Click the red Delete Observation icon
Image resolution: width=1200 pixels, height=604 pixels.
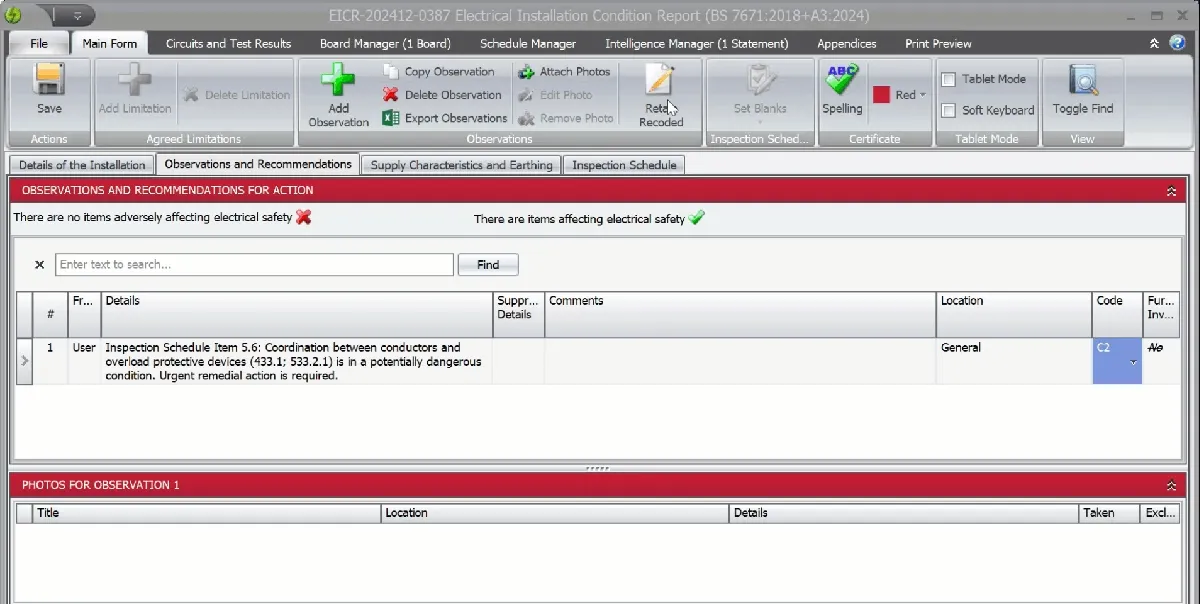pos(391,95)
